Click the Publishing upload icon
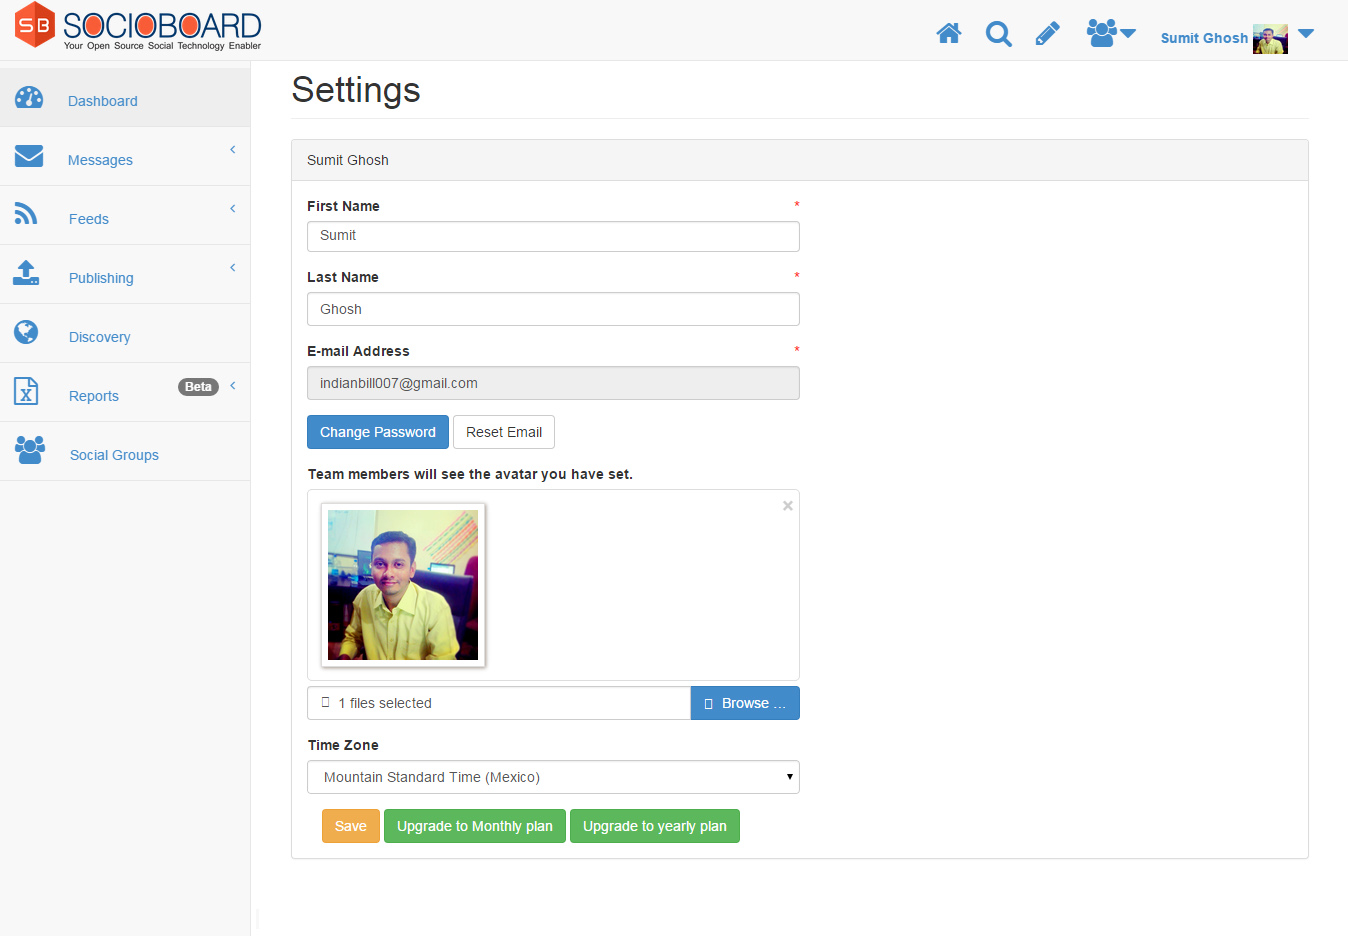This screenshot has width=1348, height=936. coord(26,273)
